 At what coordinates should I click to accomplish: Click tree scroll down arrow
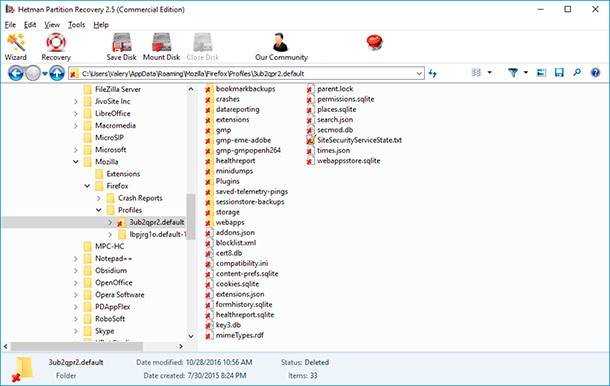191,336
